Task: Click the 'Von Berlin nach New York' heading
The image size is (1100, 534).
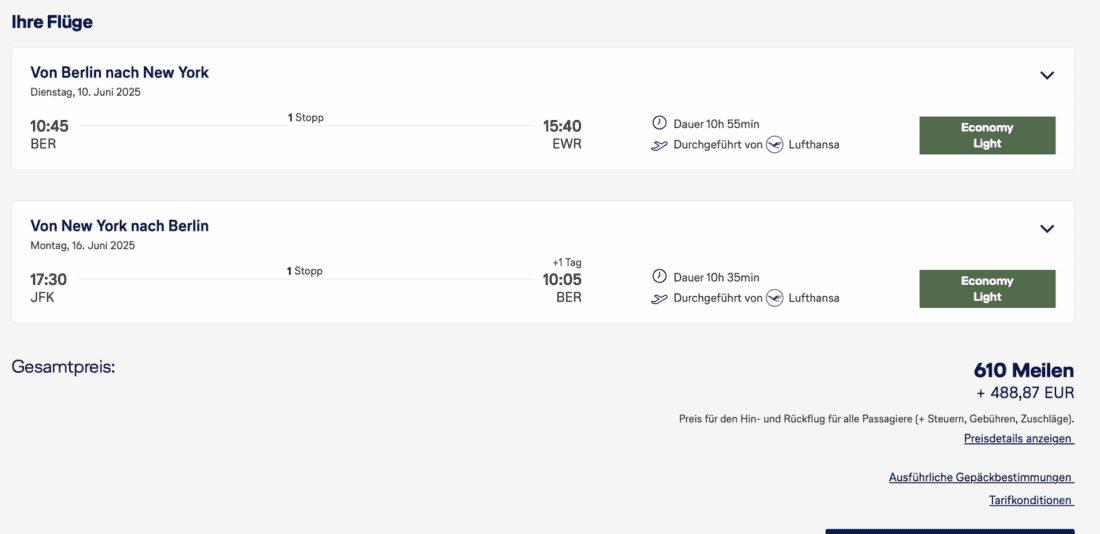Action: pyautogui.click(x=120, y=73)
